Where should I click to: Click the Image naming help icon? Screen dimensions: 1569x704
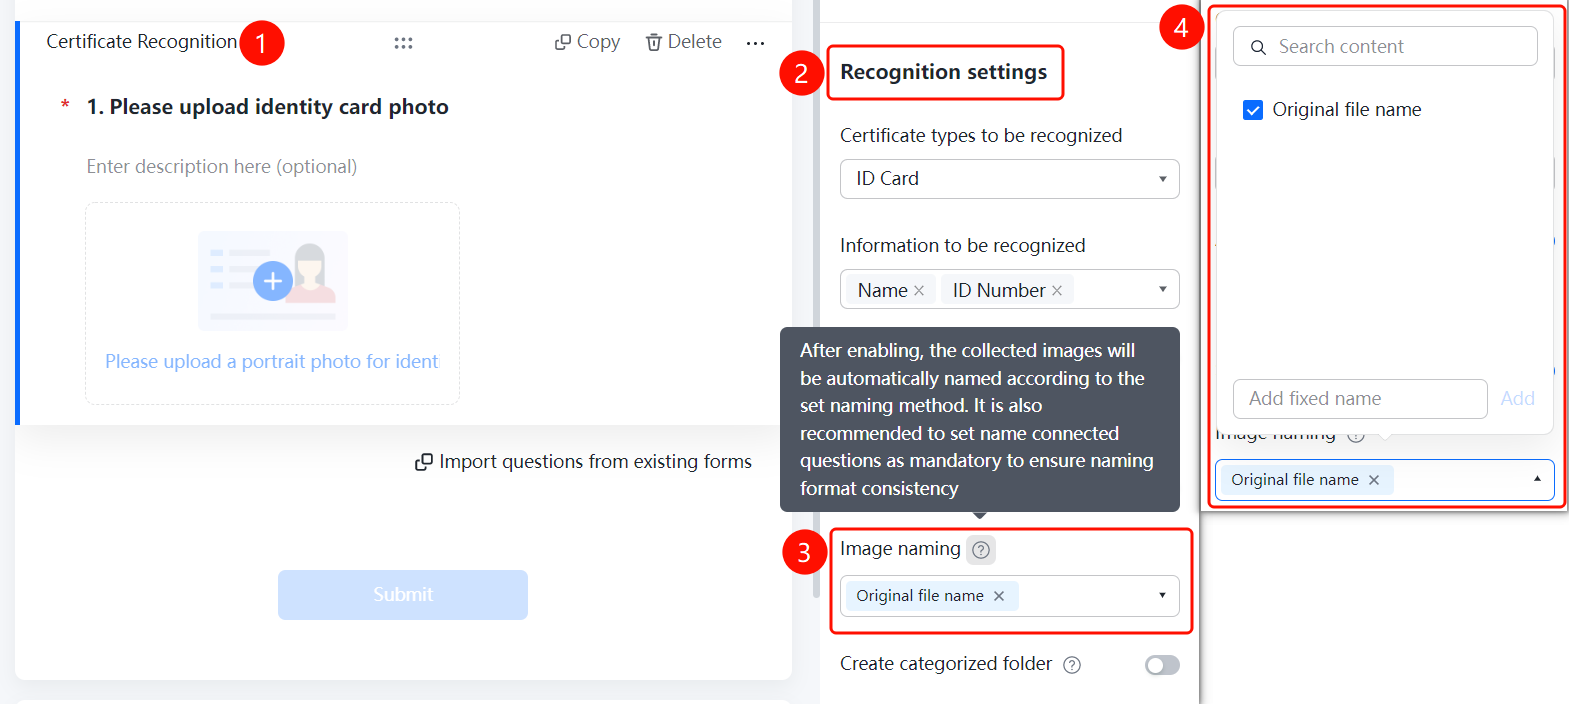point(981,549)
